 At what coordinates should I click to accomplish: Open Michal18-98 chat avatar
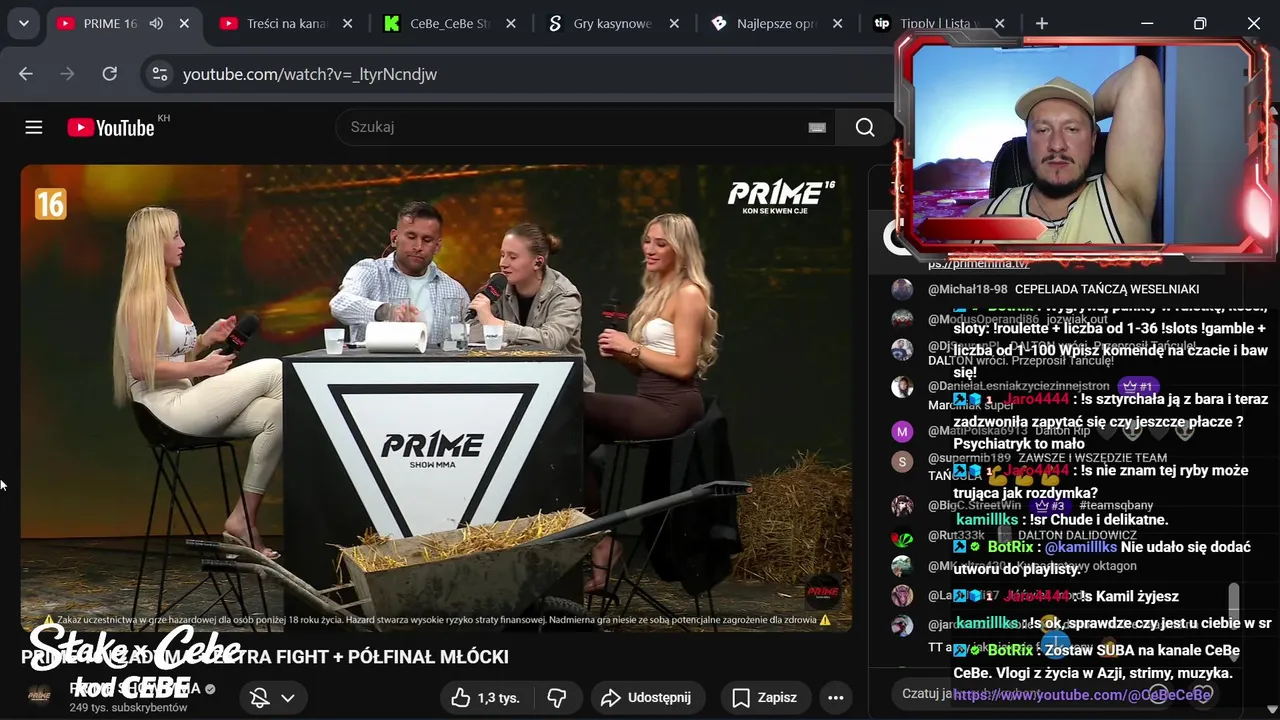pos(902,289)
